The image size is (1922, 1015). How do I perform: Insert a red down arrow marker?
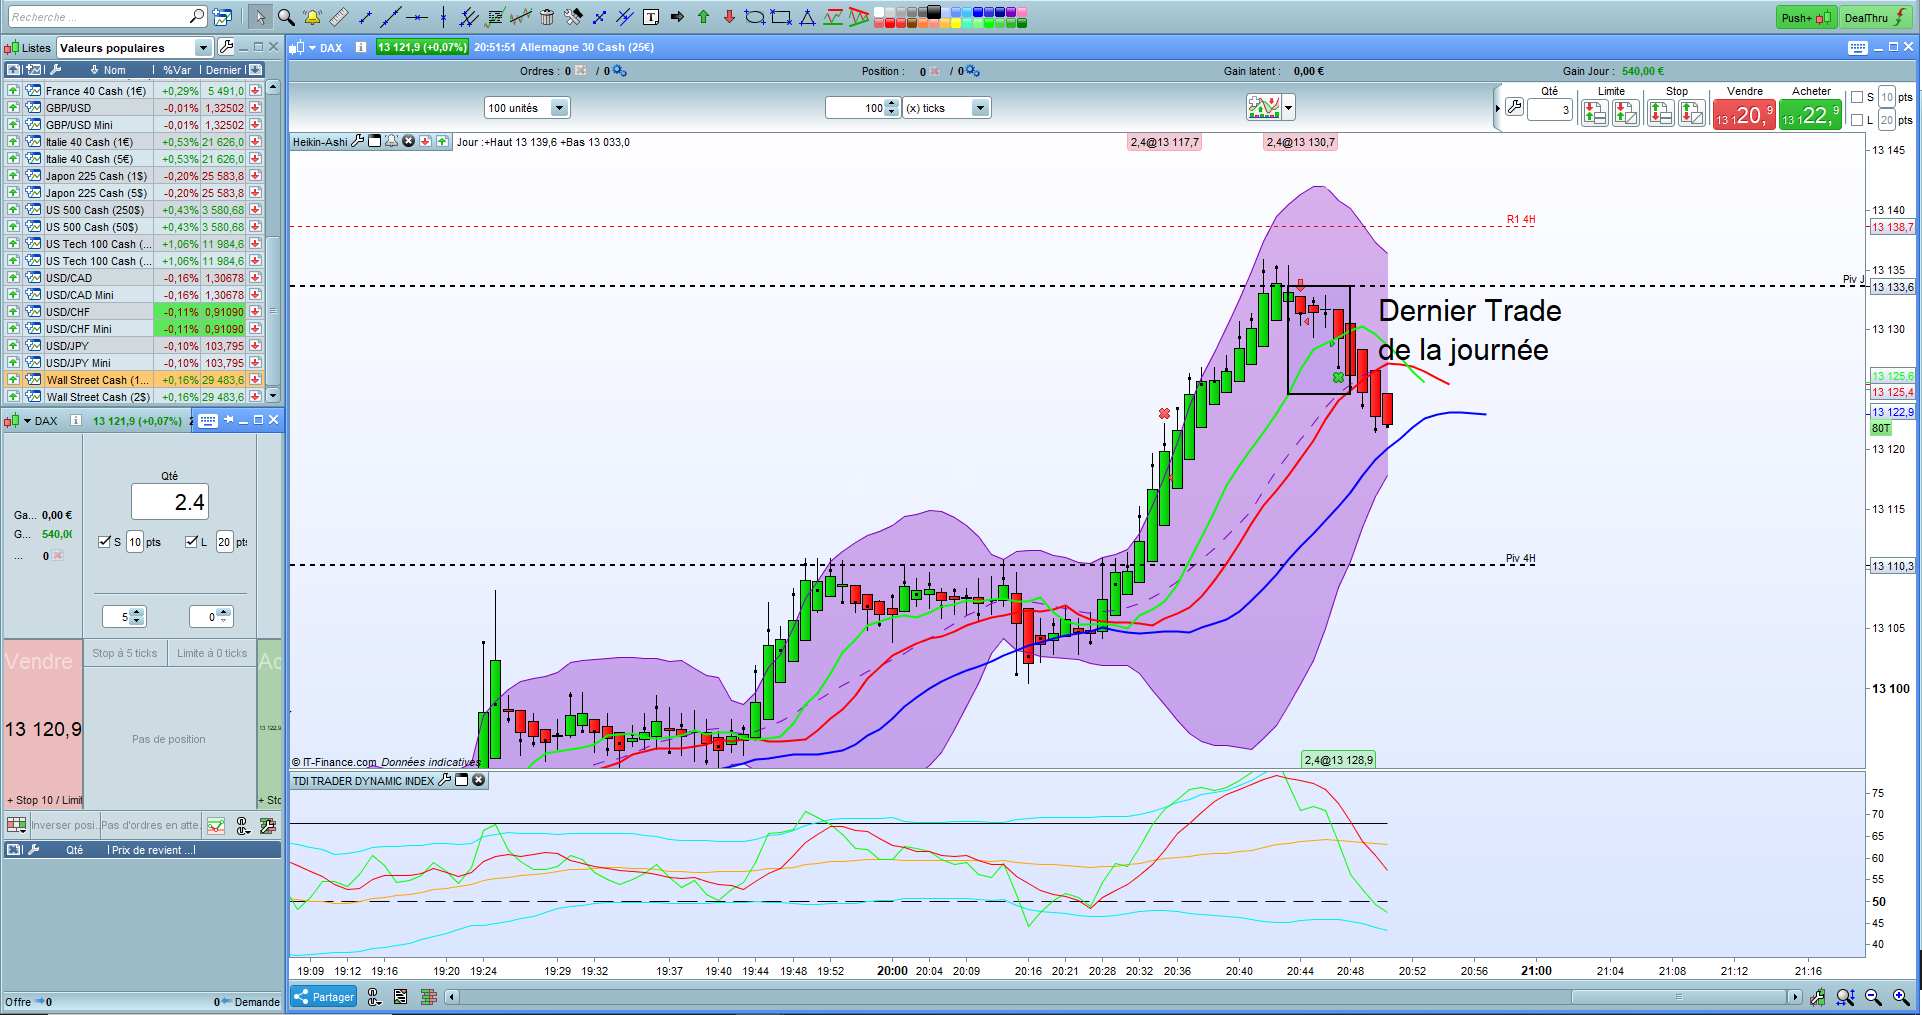pyautogui.click(x=729, y=17)
